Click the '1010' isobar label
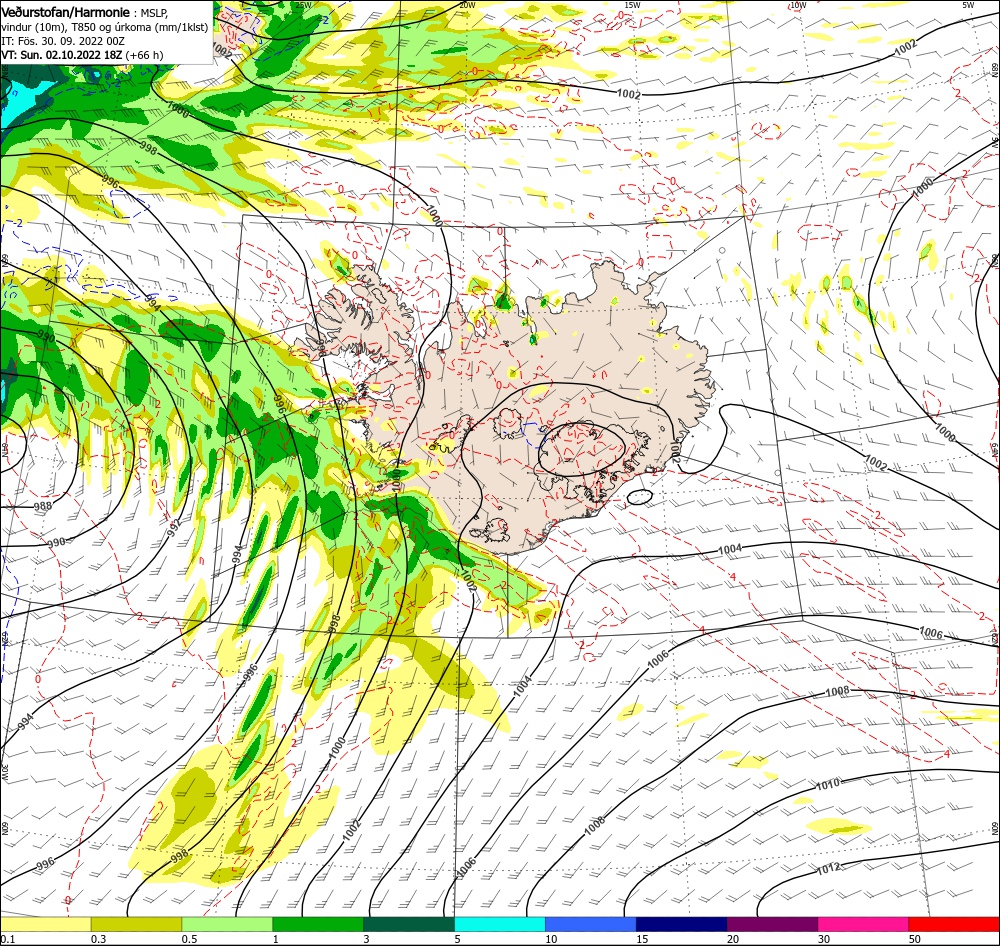 pos(828,784)
